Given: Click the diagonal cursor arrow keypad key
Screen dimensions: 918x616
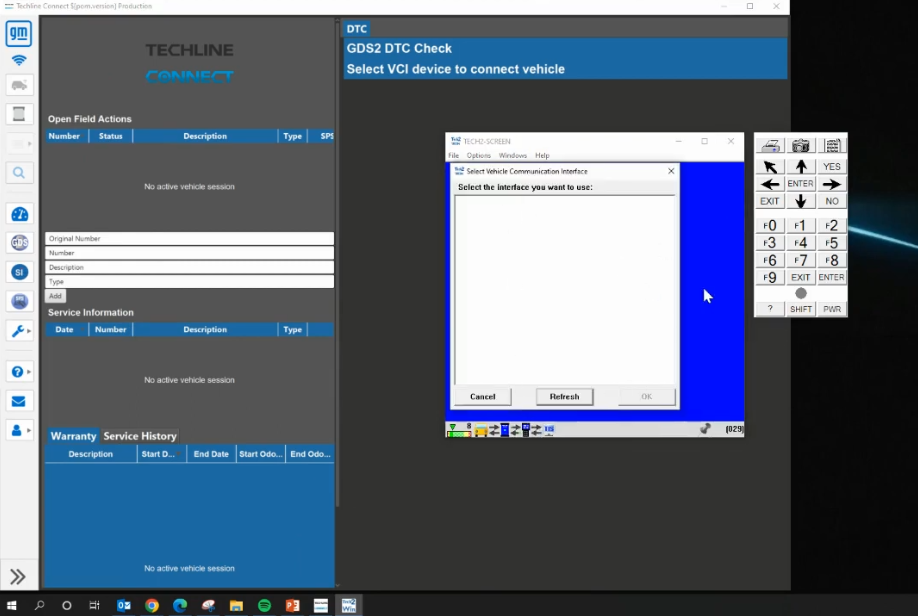Looking at the screenshot, I should tap(770, 167).
